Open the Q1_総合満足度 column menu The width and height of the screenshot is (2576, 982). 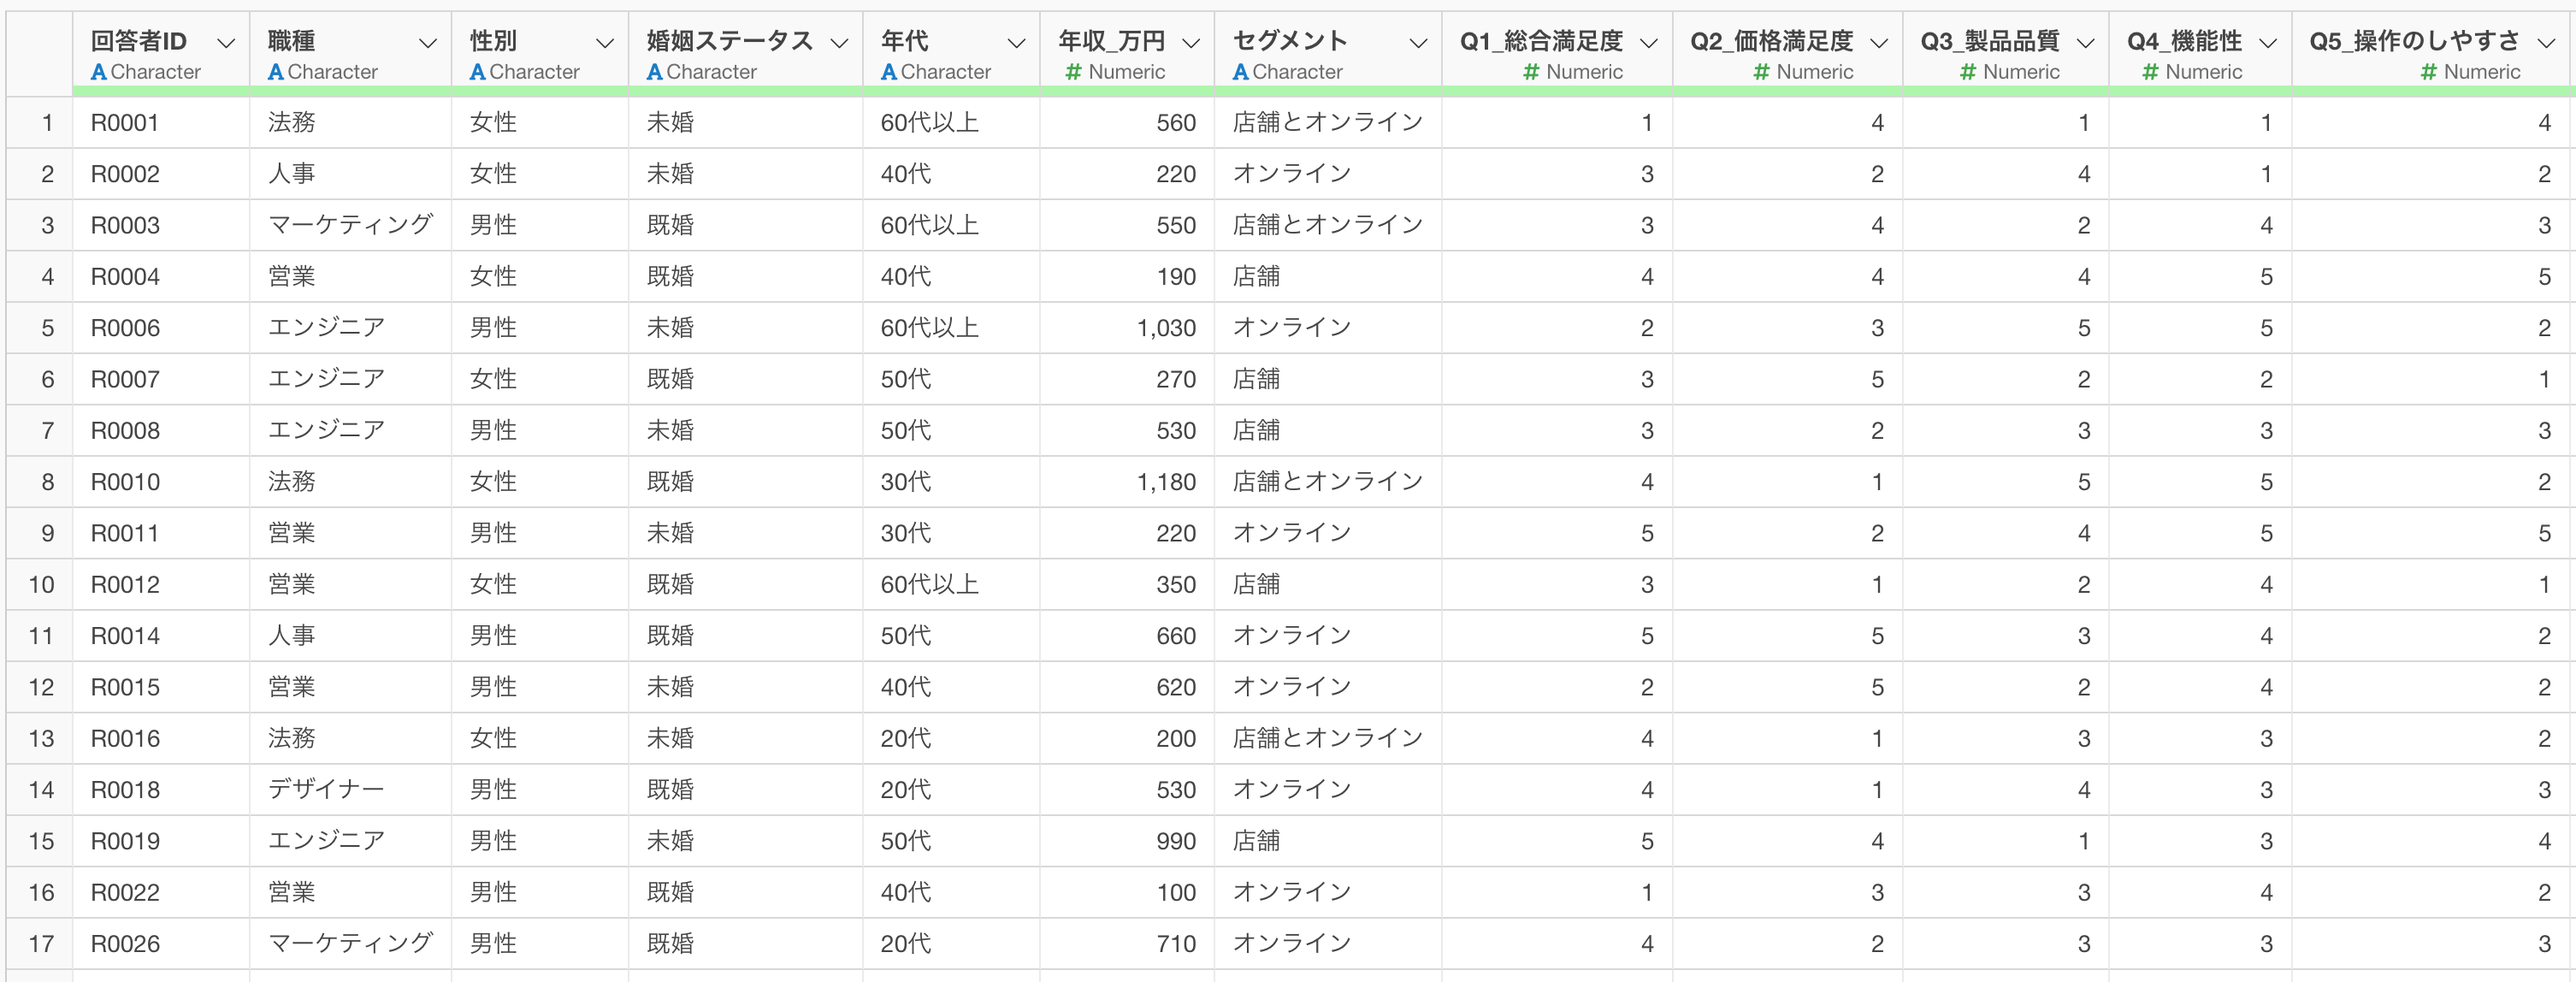[x=1649, y=43]
